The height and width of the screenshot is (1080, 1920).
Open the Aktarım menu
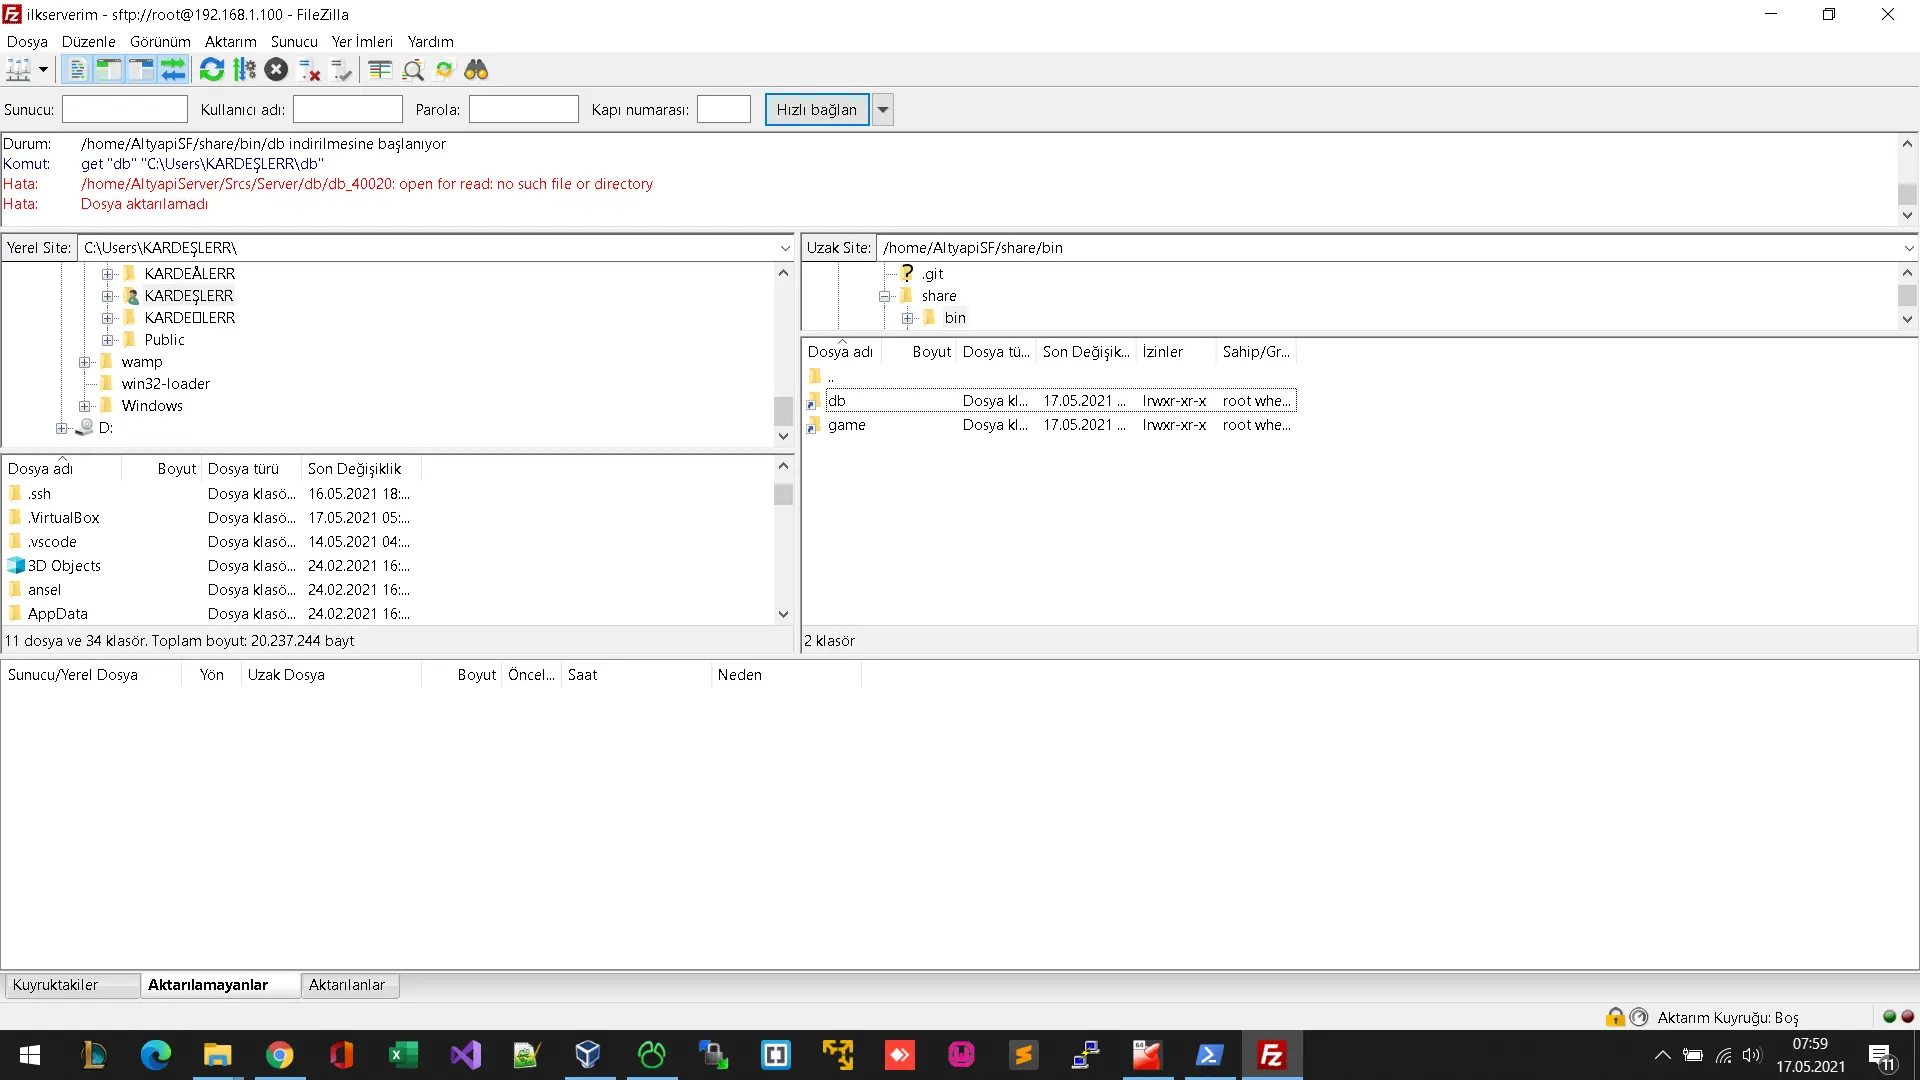[x=230, y=42]
